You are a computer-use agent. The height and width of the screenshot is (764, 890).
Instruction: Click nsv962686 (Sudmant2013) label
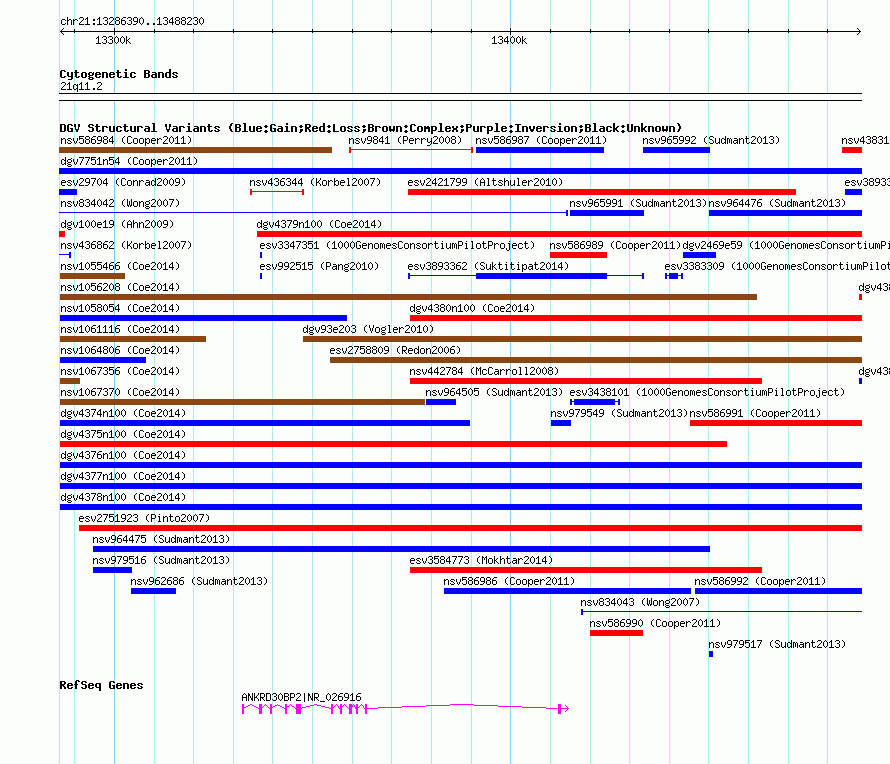(199, 581)
